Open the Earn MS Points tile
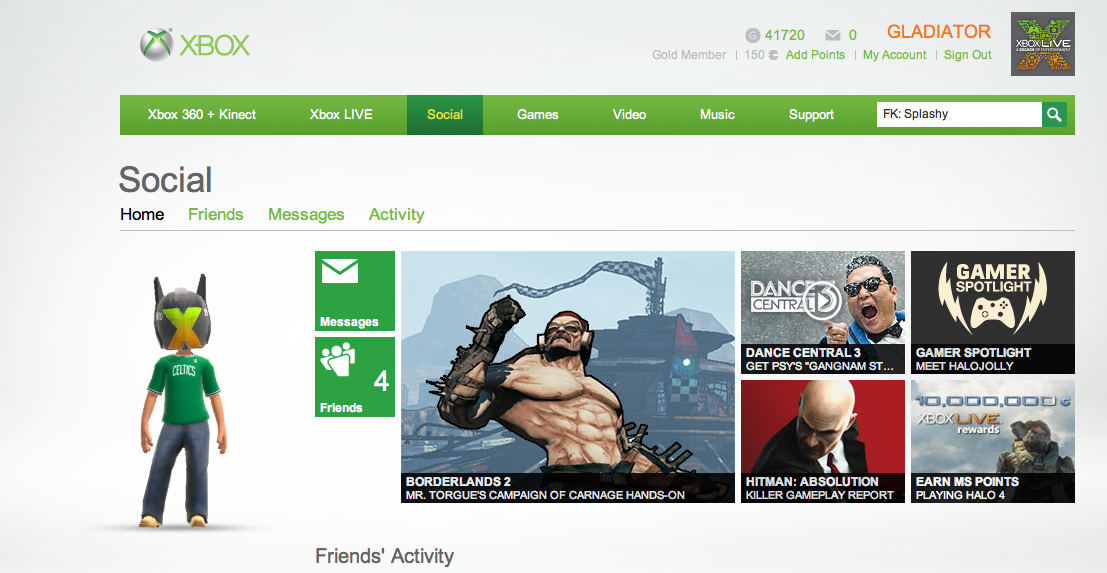This screenshot has width=1107, height=573. click(x=993, y=441)
